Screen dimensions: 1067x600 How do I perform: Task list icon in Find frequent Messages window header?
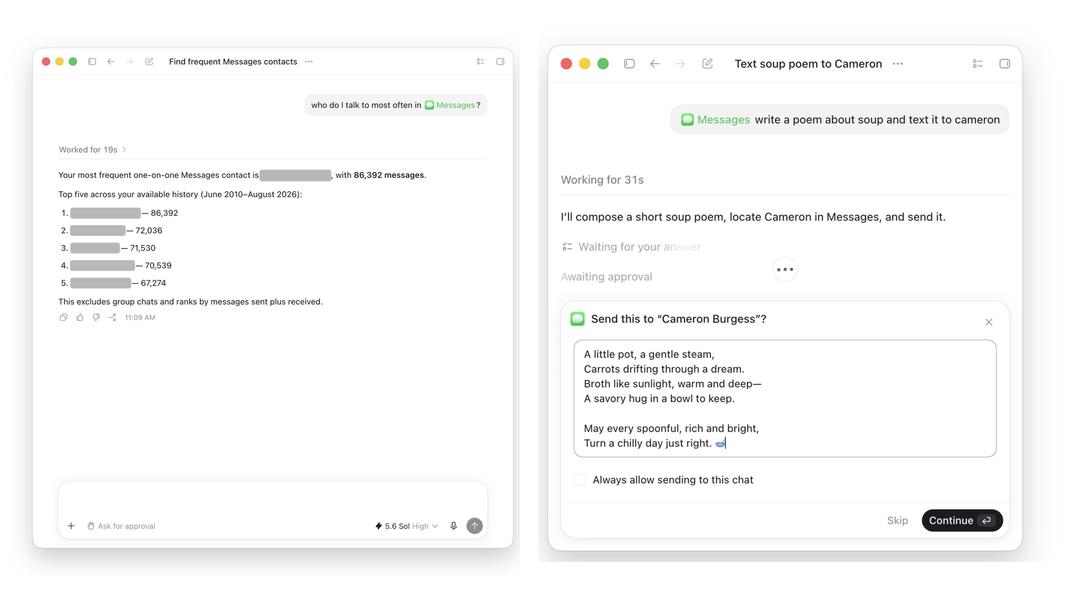[x=480, y=61]
